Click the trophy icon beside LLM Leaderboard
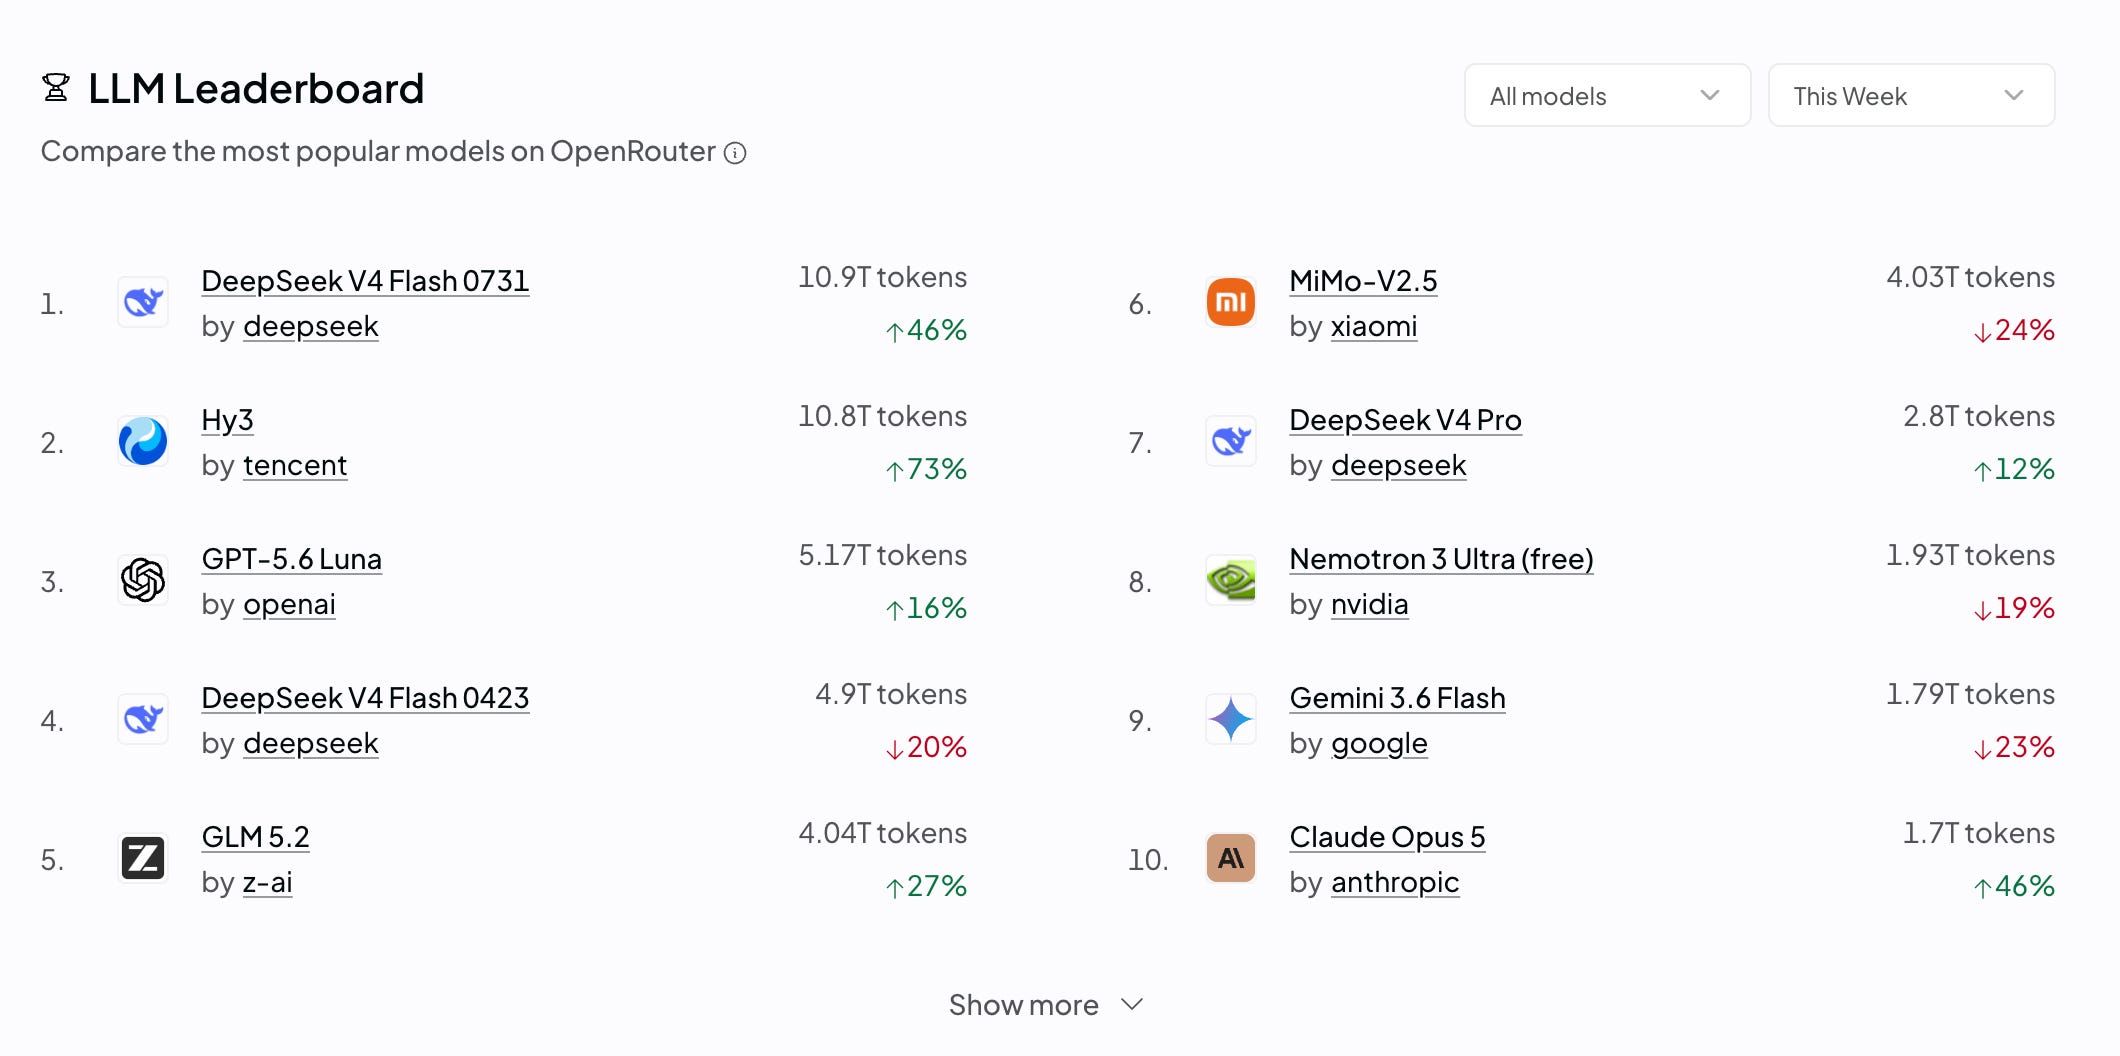 pyautogui.click(x=56, y=88)
